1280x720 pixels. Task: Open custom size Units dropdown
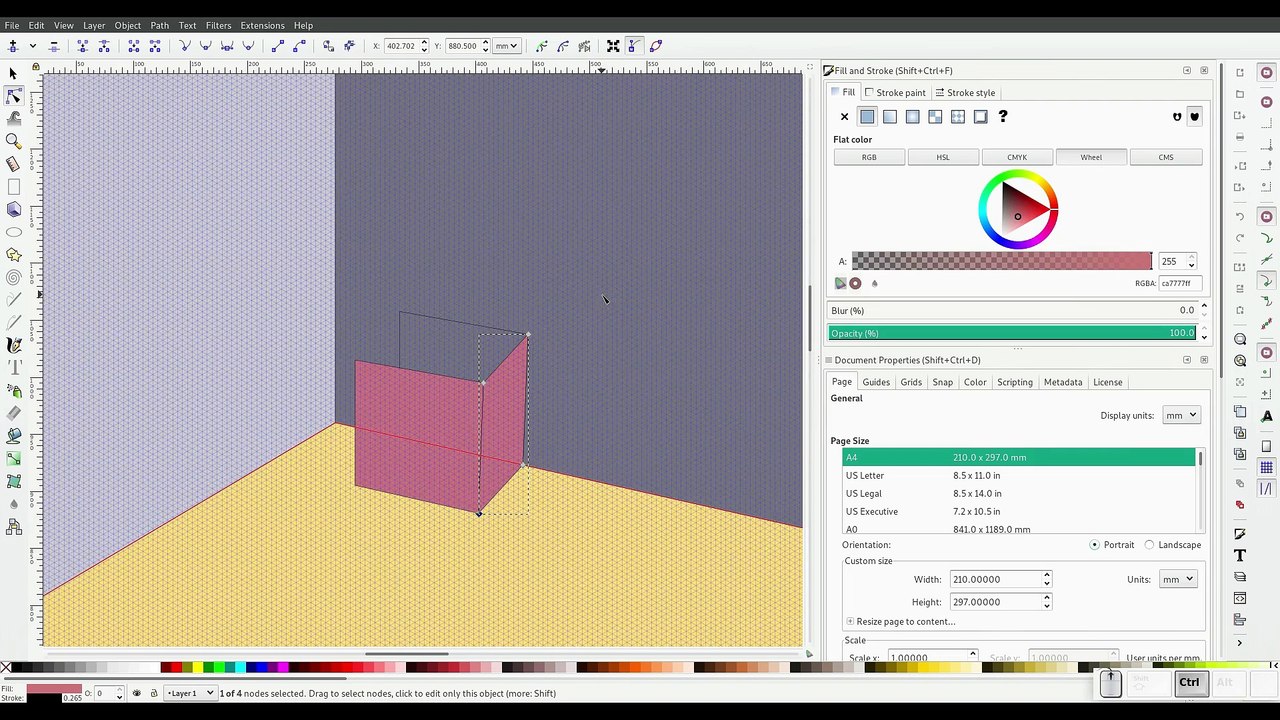[1177, 579]
